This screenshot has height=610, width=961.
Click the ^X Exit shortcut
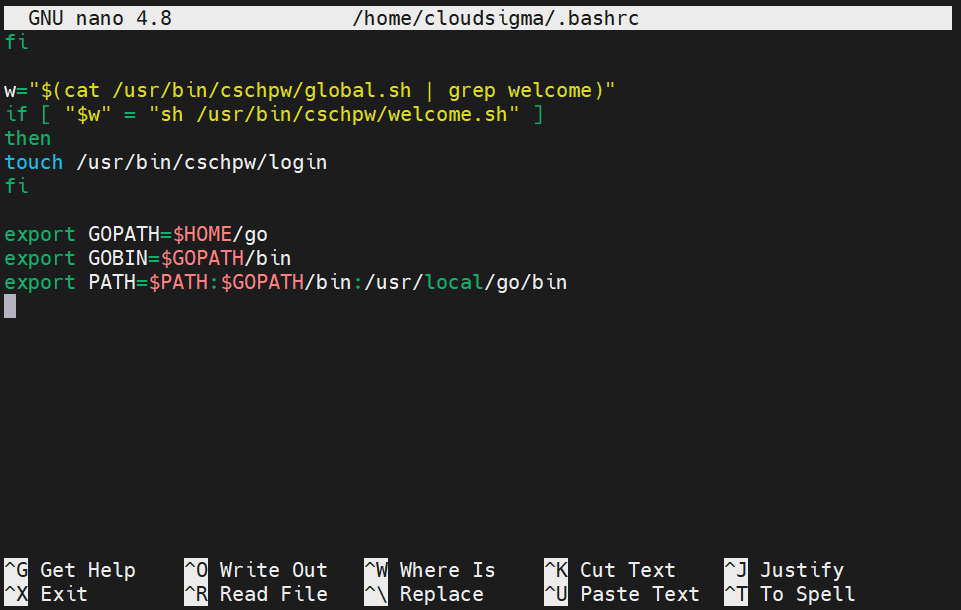click(46, 594)
